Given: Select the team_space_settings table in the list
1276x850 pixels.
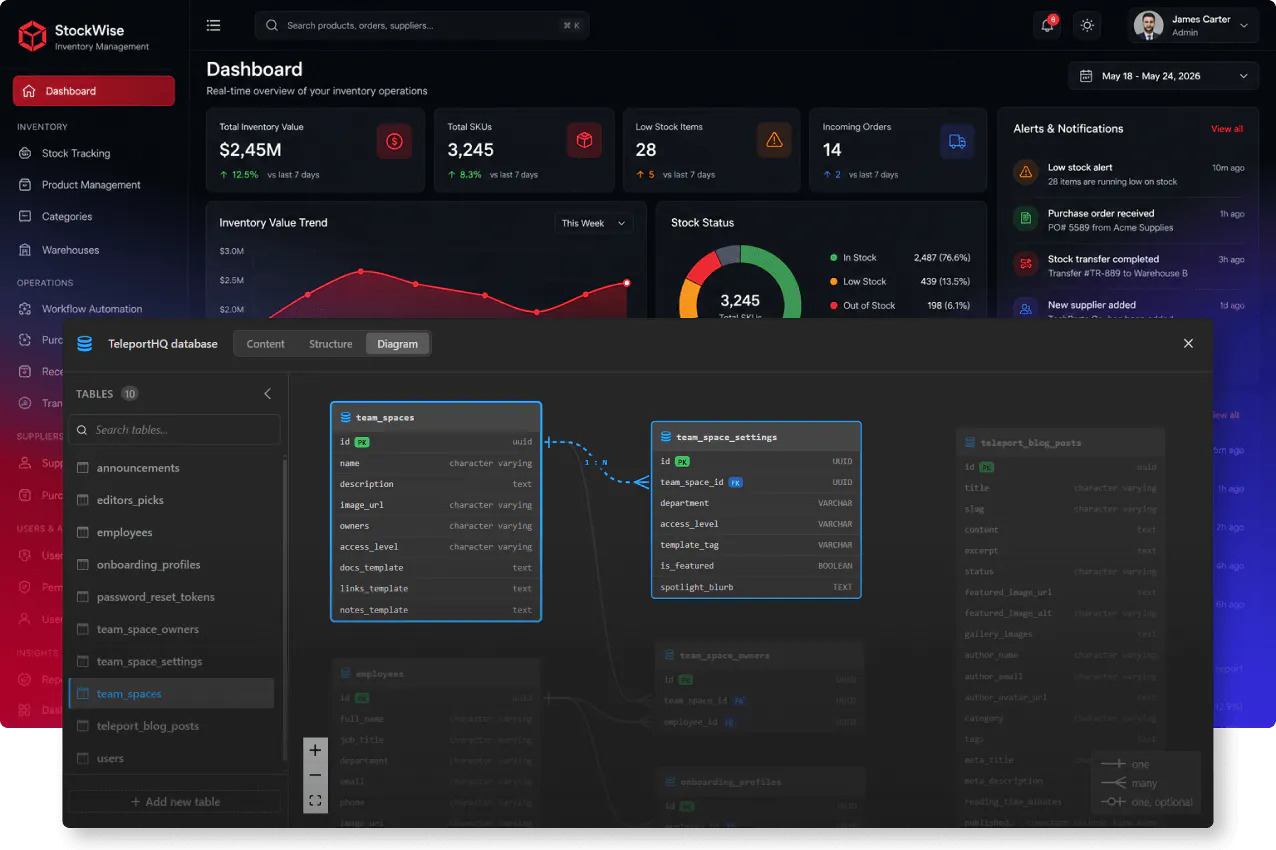Looking at the screenshot, I should tap(171, 662).
